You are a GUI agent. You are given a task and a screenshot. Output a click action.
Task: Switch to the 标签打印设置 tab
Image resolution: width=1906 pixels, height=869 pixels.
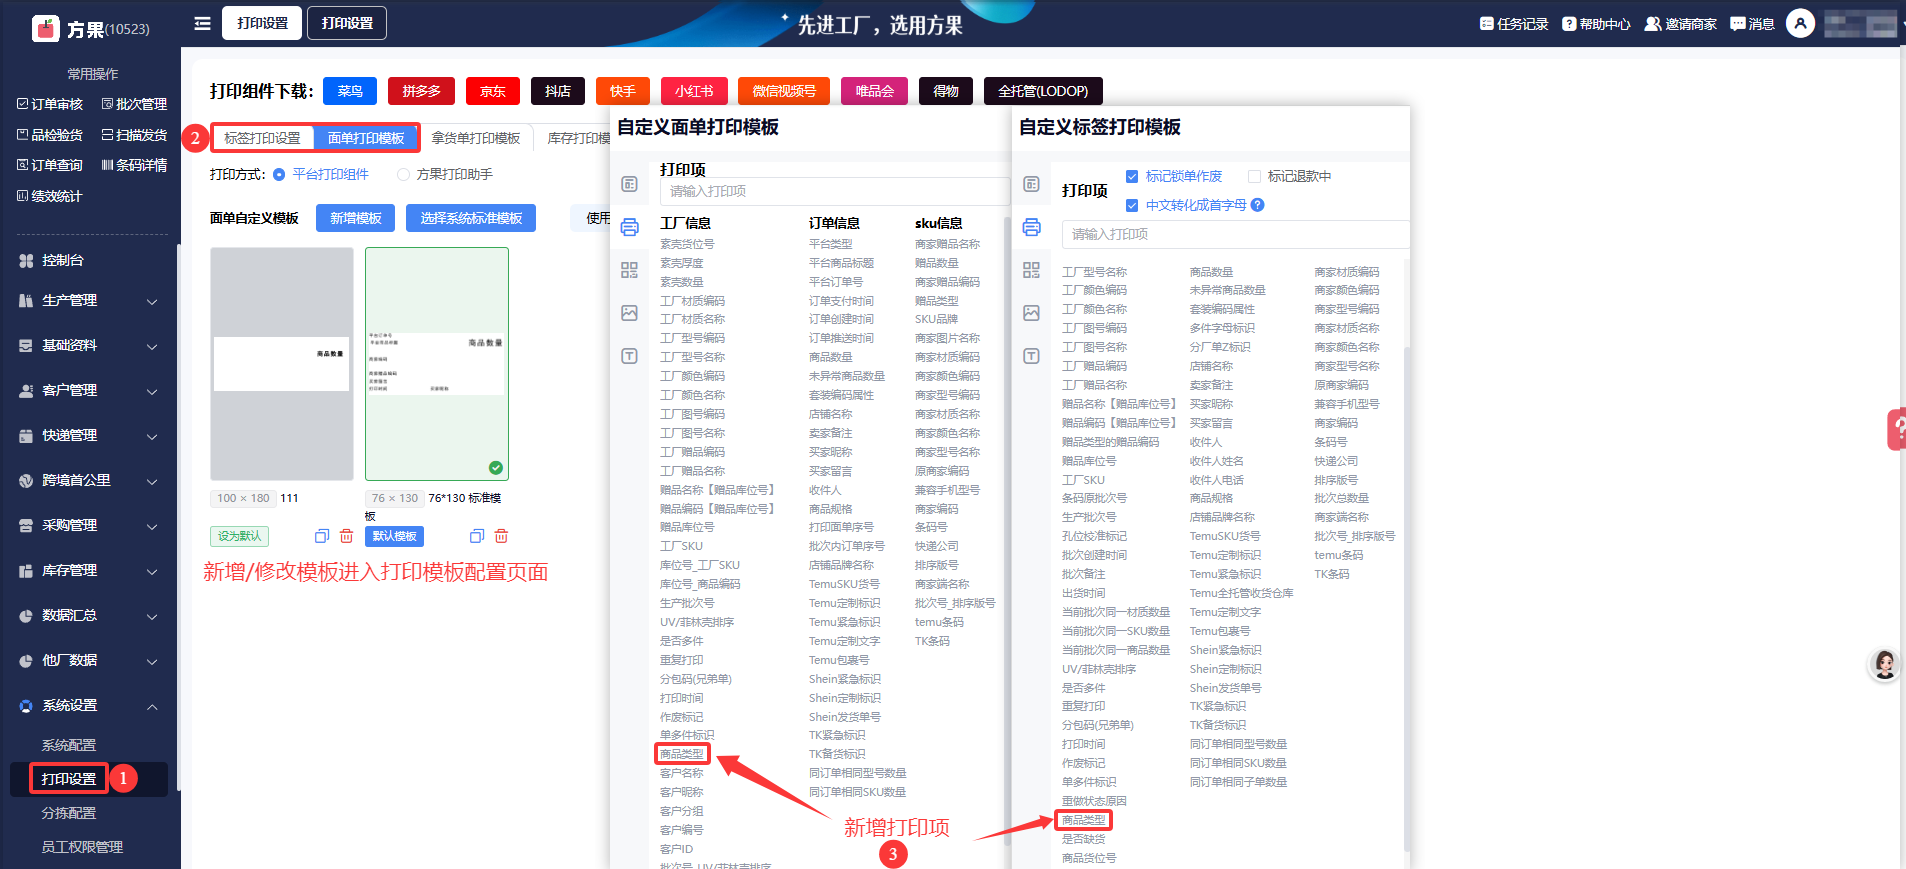click(262, 138)
